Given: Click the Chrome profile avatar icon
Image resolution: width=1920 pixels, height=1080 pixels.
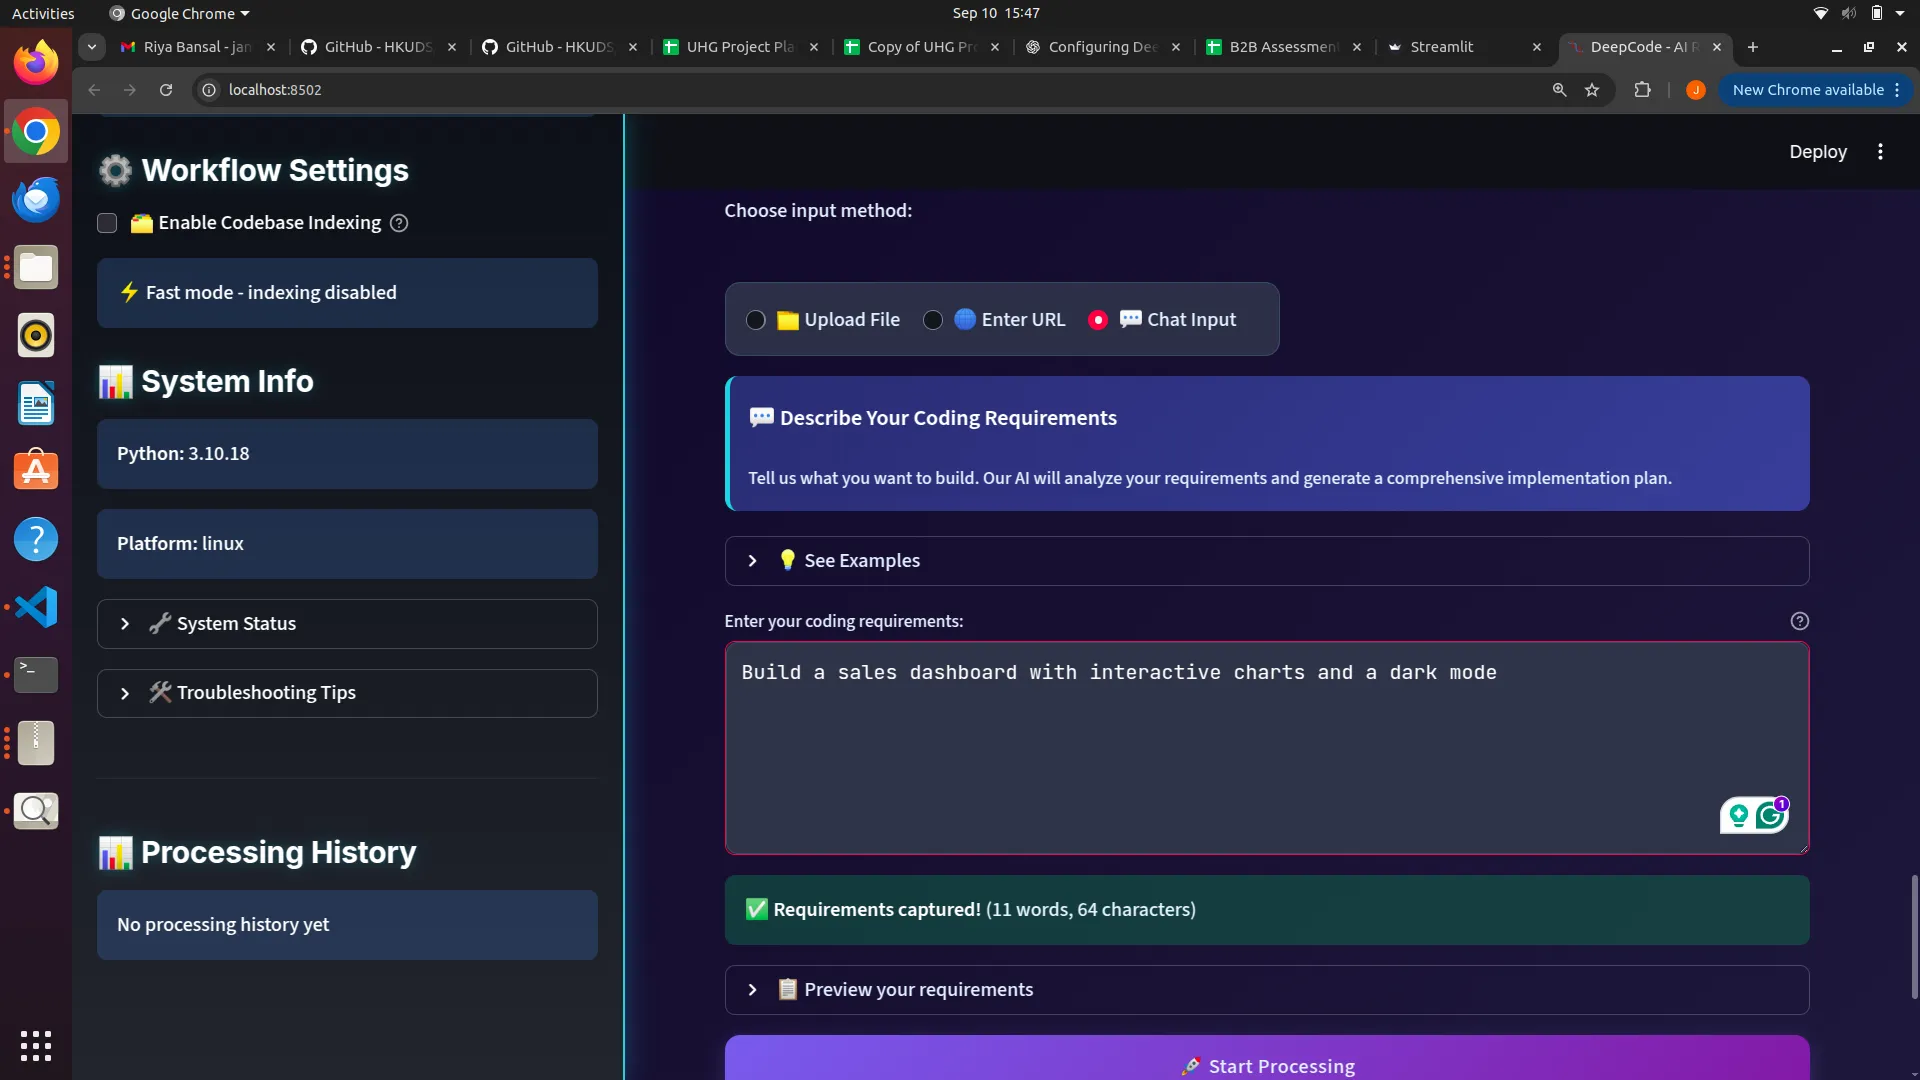Looking at the screenshot, I should [1695, 90].
